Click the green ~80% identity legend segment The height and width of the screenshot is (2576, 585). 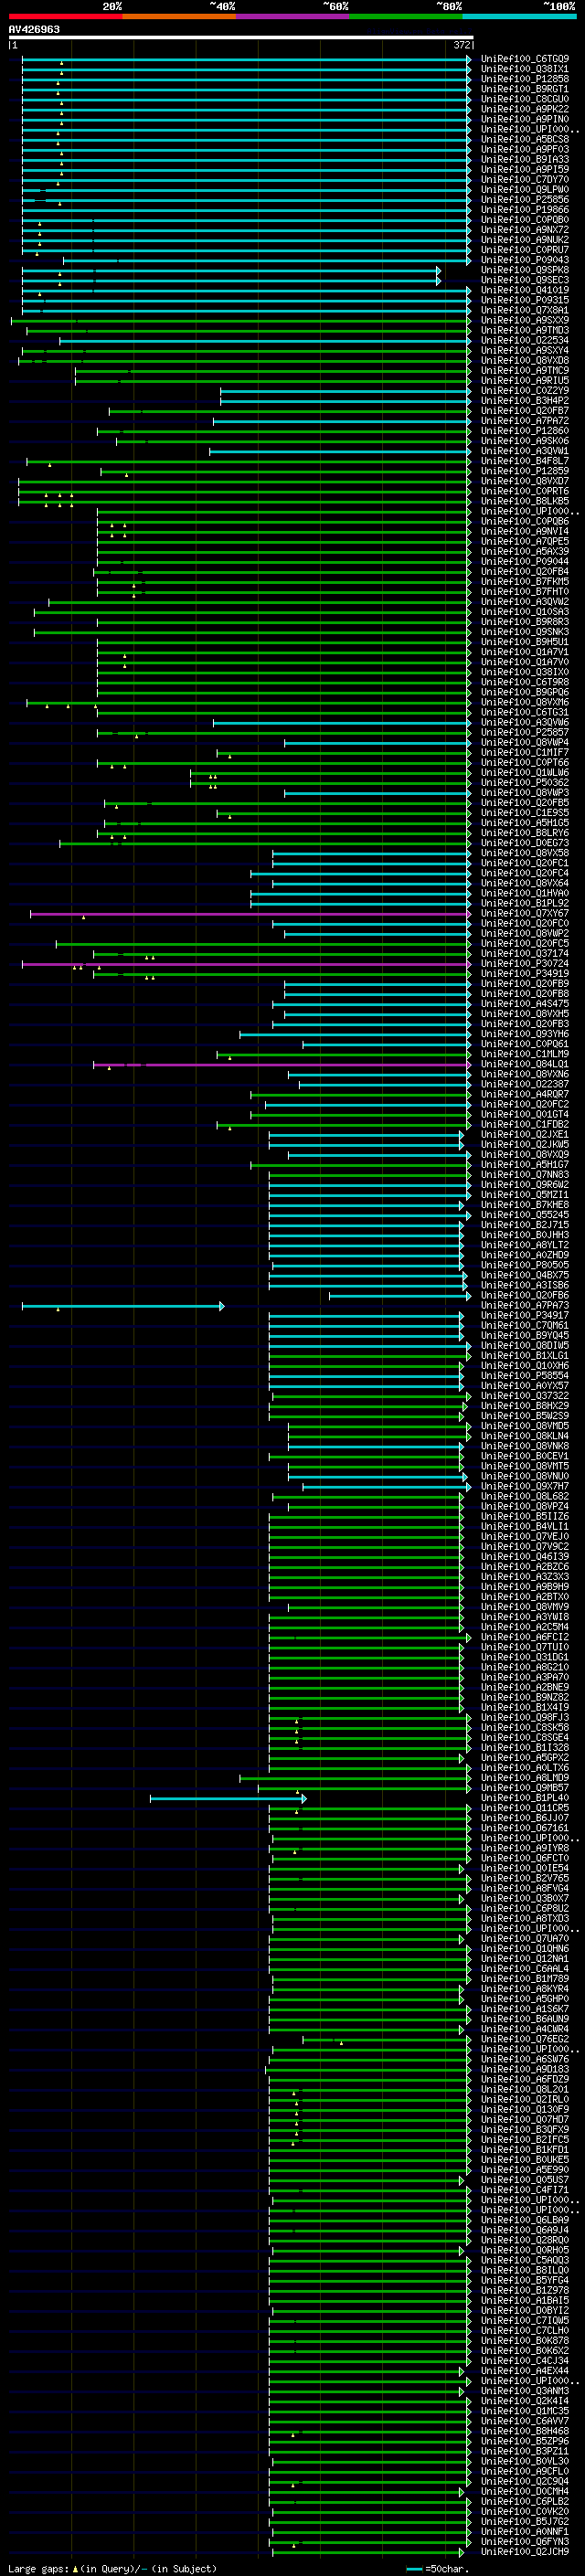click(x=406, y=16)
